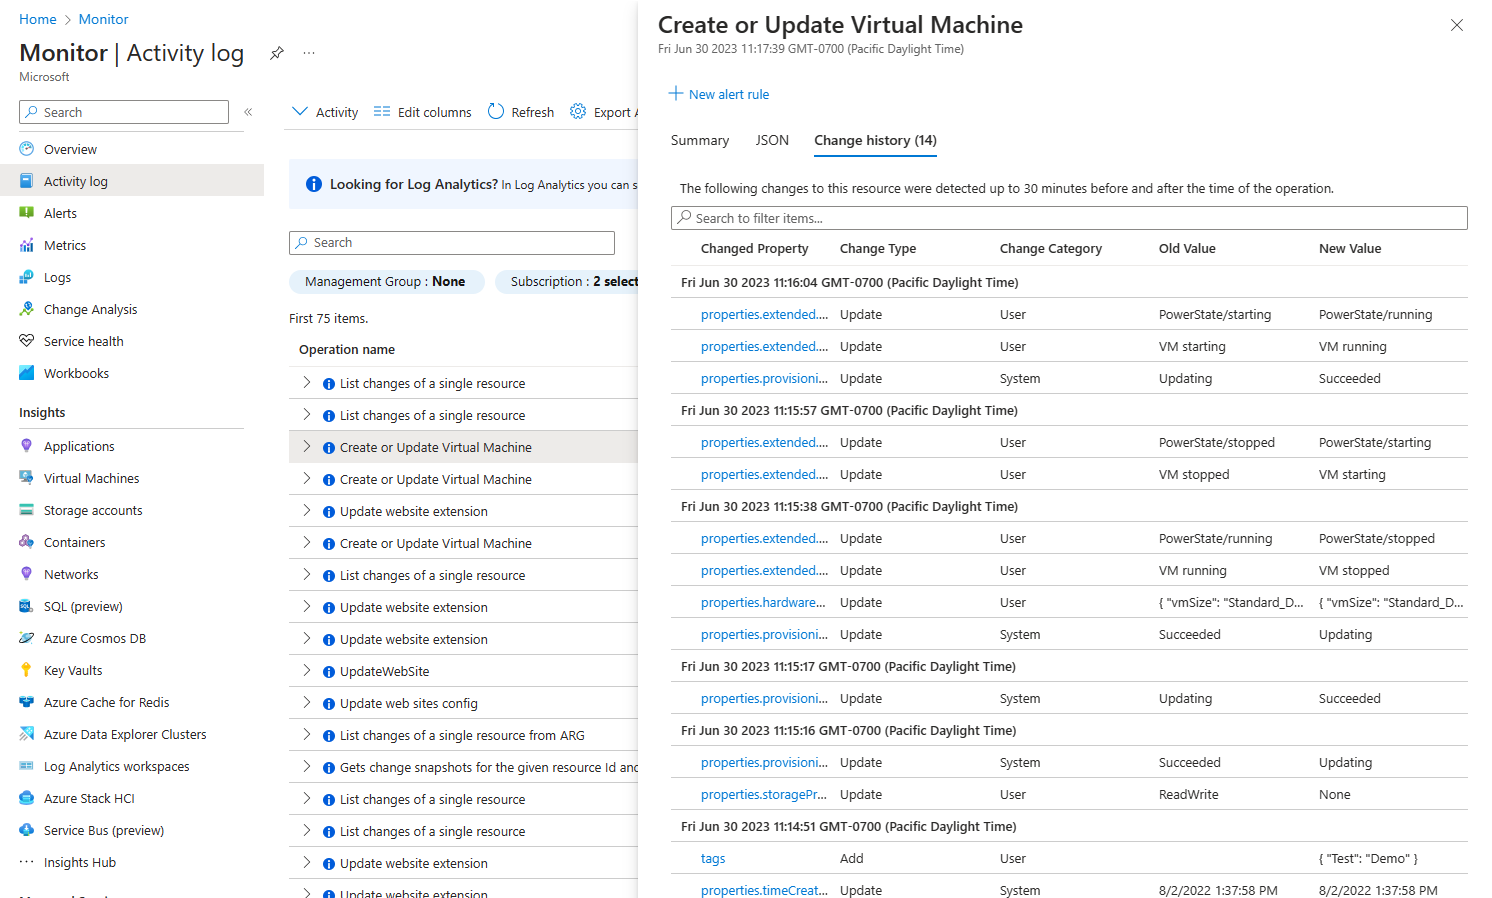The image size is (1492, 898).
Task: Collapse the left navigation menu
Action: tap(248, 112)
